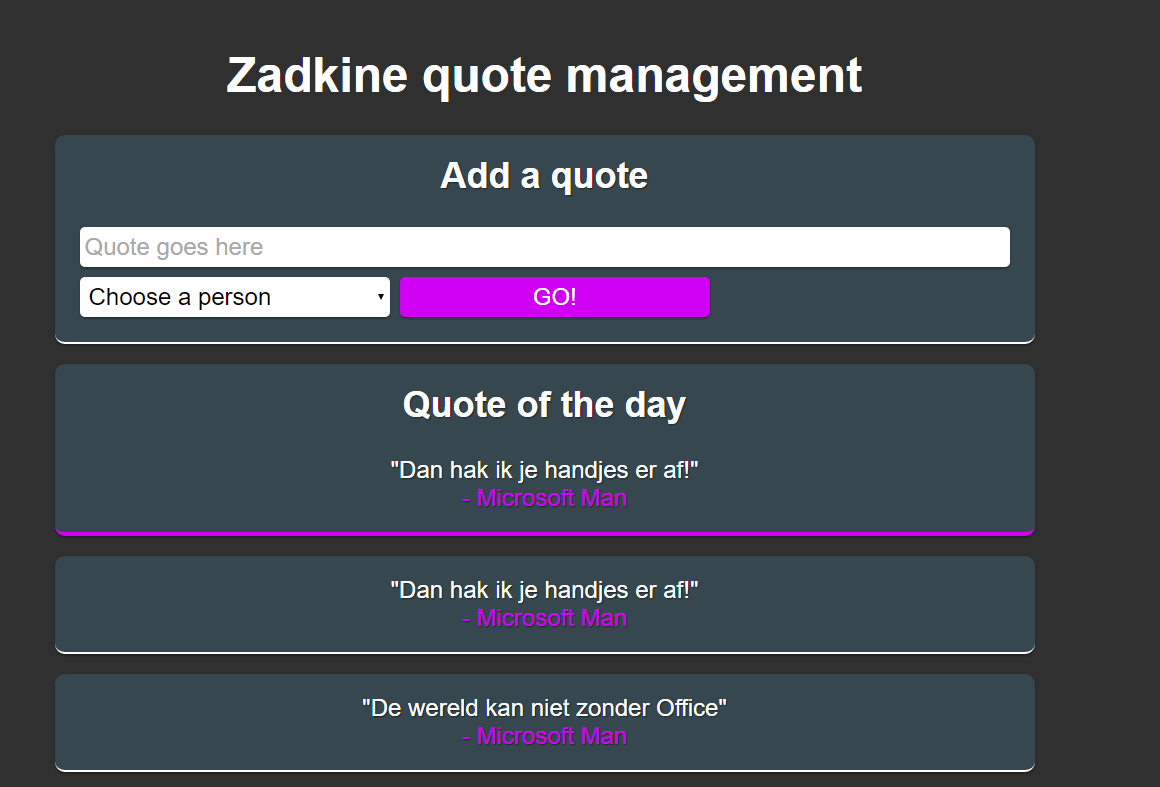1160x787 pixels.
Task: Click the author of the first listed quote
Action: coord(544,618)
